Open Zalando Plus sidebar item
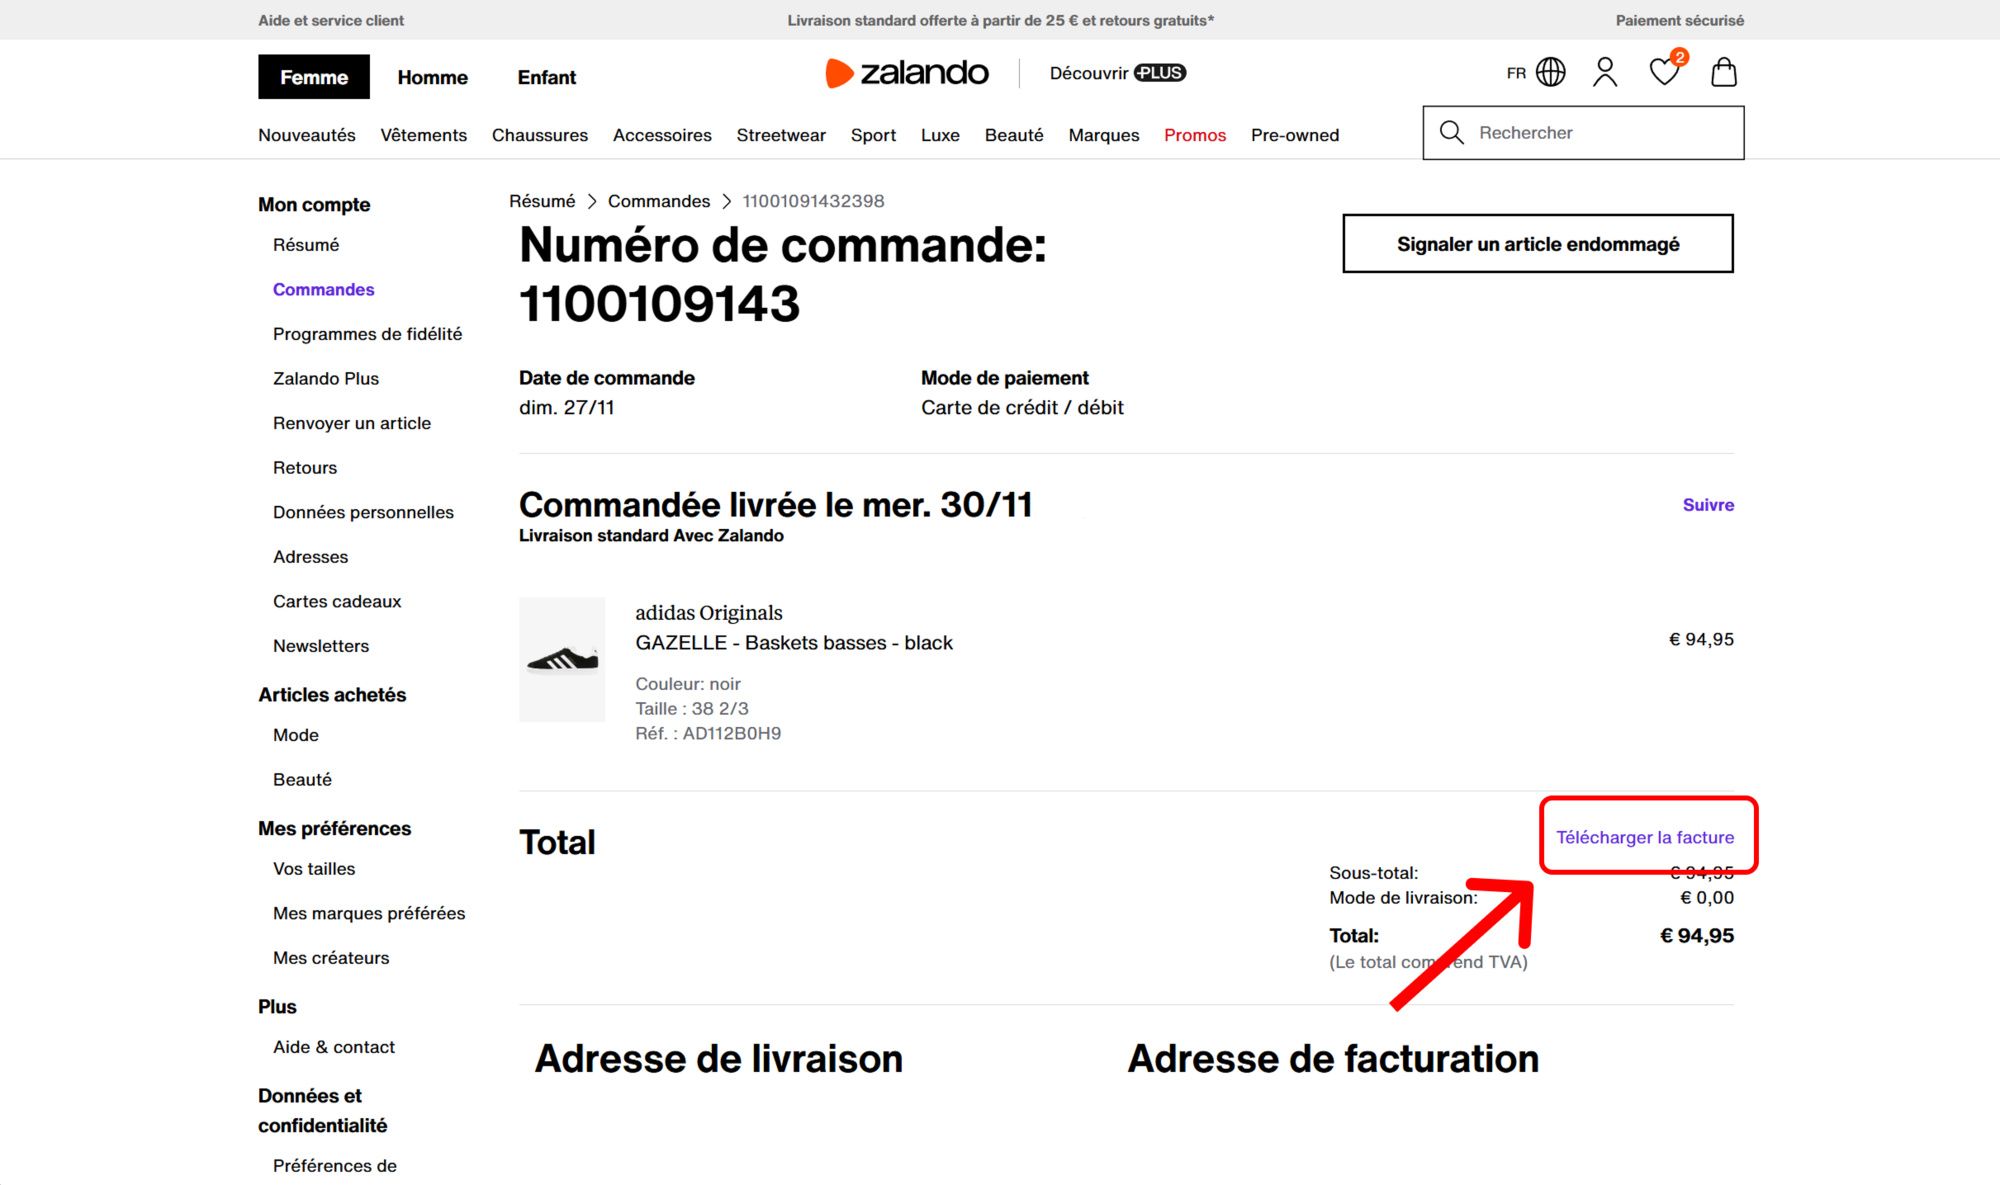The height and width of the screenshot is (1185, 2000). point(326,378)
